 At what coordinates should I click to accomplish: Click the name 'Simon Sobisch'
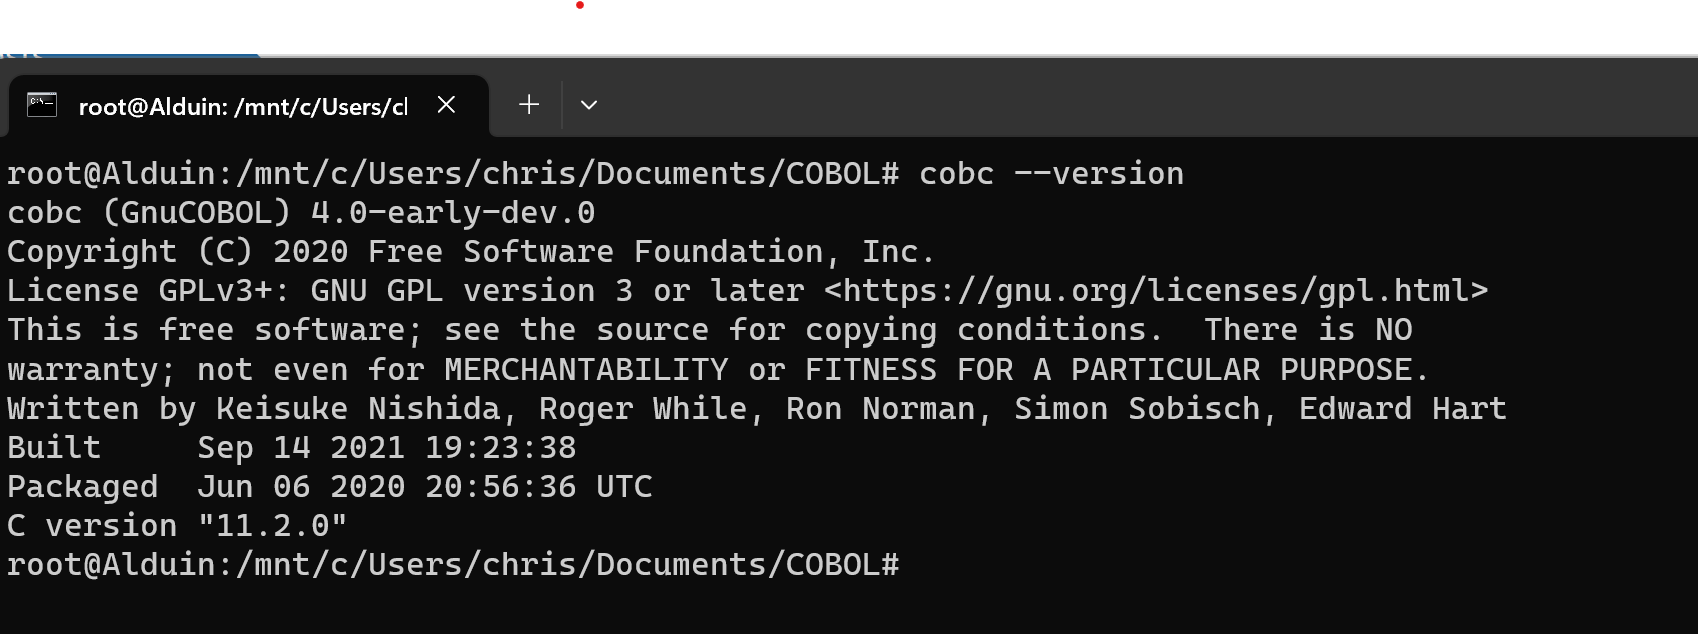tap(1137, 409)
